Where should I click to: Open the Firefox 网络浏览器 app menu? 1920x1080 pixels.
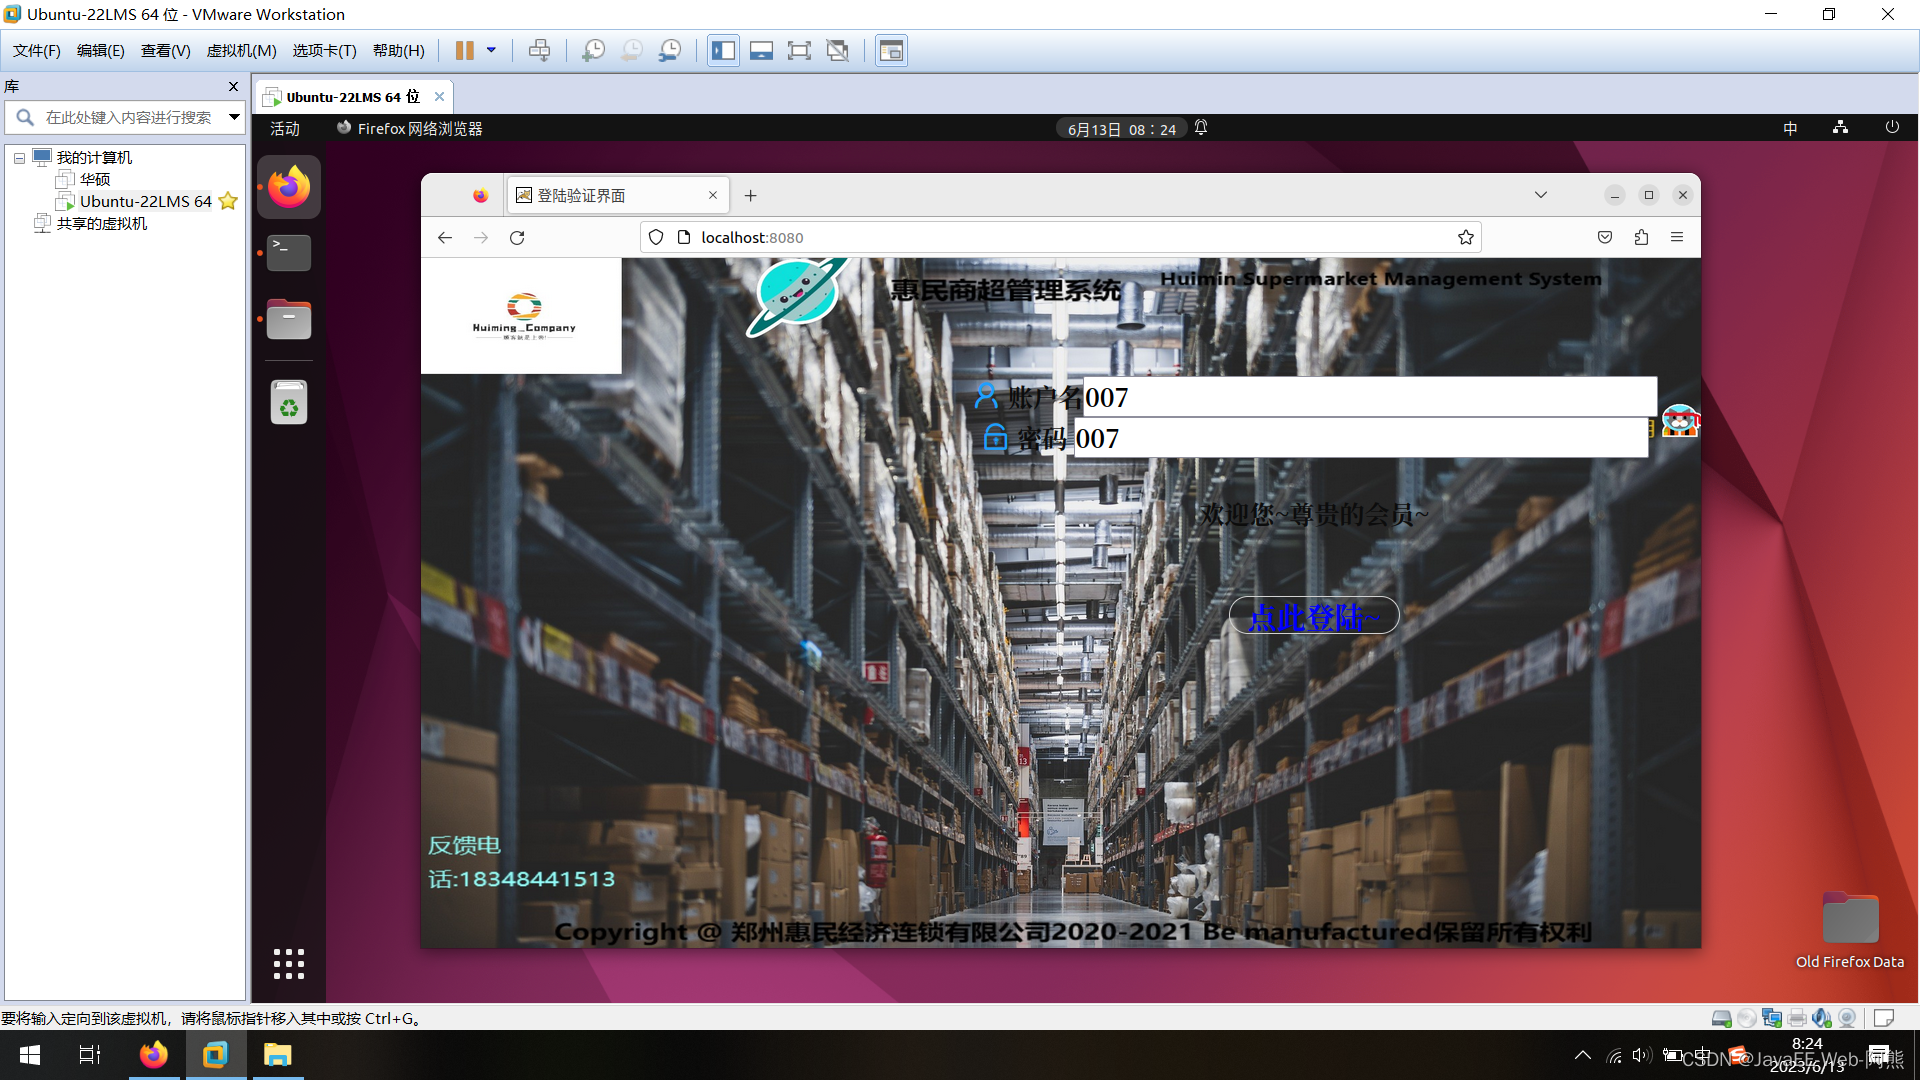tap(410, 128)
